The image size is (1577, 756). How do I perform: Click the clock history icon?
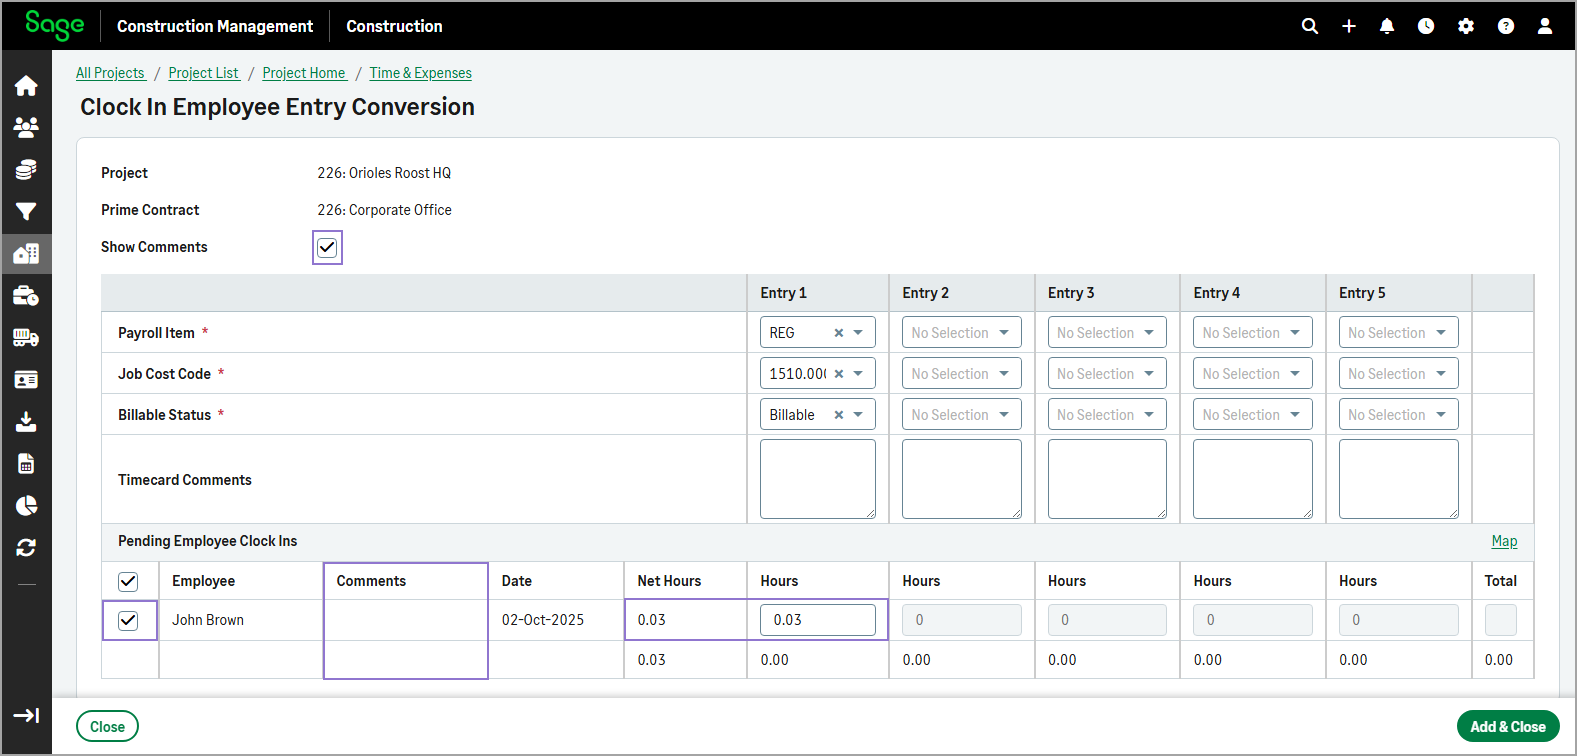coord(1425,26)
